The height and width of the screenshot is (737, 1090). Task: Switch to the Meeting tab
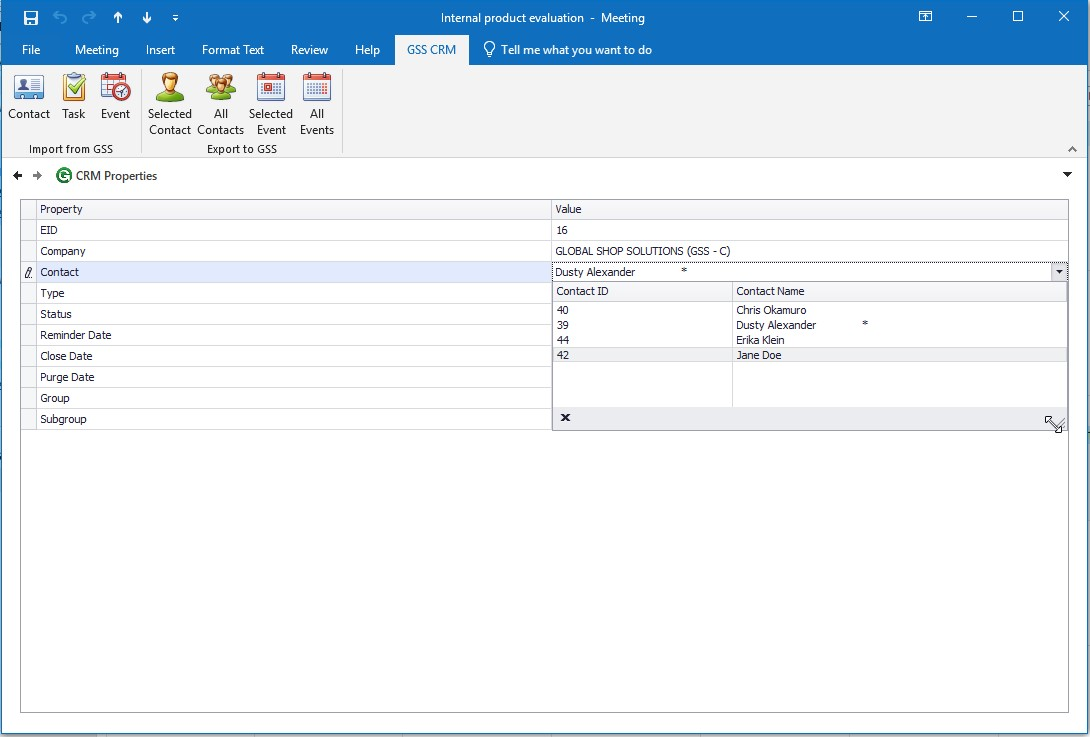coord(97,50)
